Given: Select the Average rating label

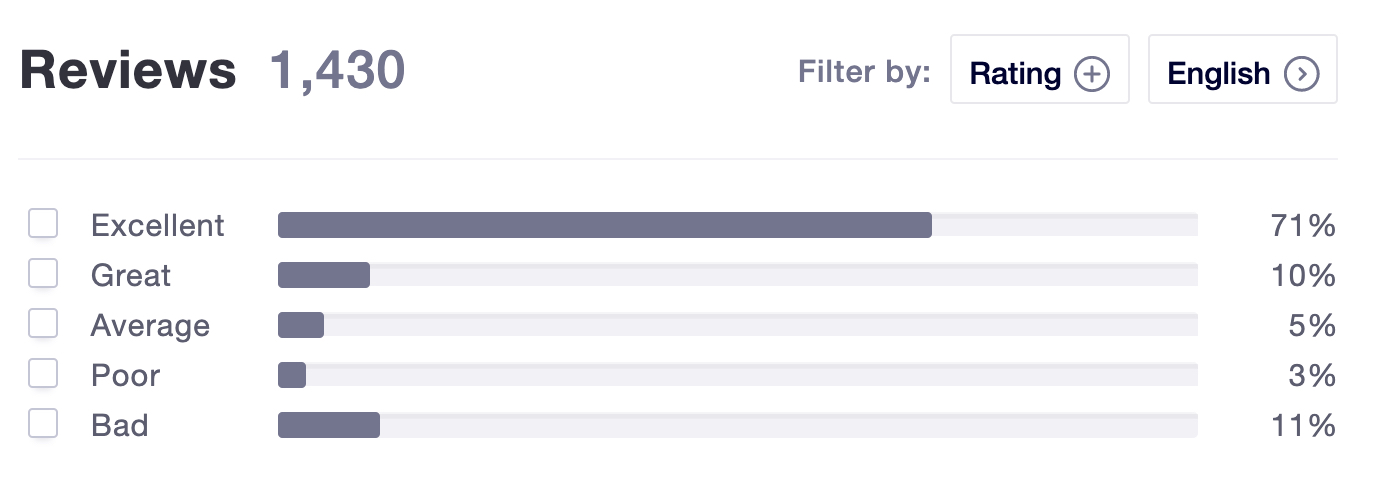Looking at the screenshot, I should pos(150,327).
